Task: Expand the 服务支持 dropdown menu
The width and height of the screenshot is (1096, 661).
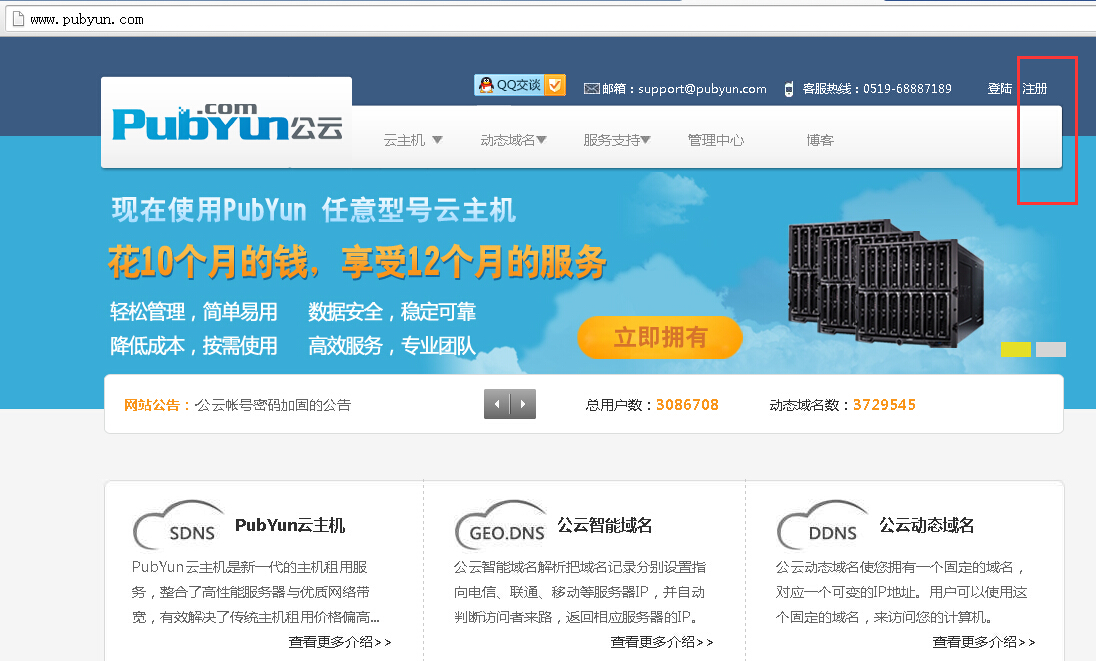Action: coord(616,140)
